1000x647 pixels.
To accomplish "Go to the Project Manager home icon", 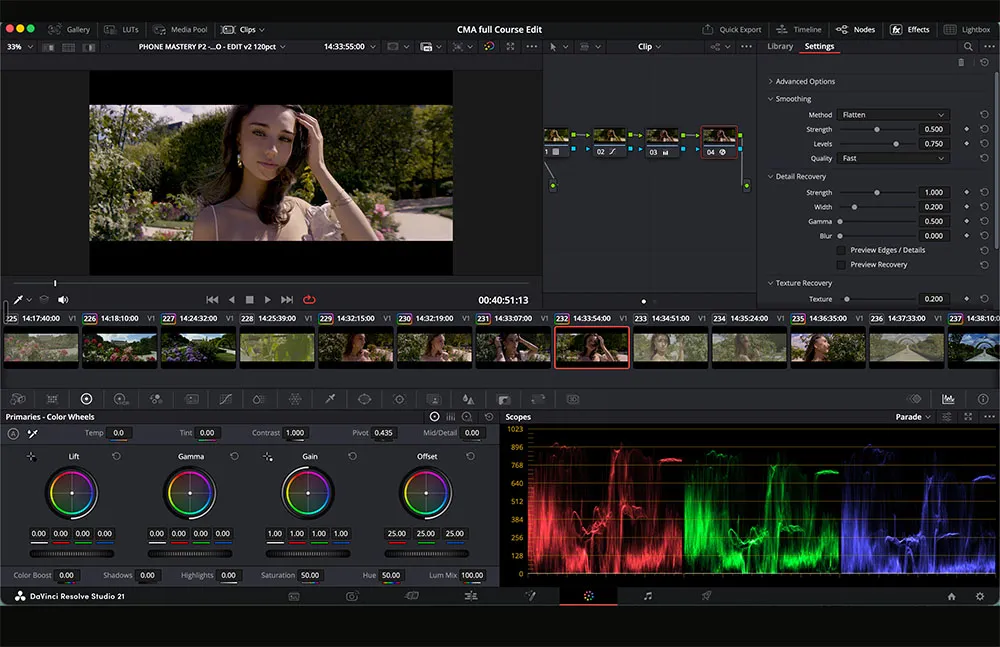I will (952, 597).
